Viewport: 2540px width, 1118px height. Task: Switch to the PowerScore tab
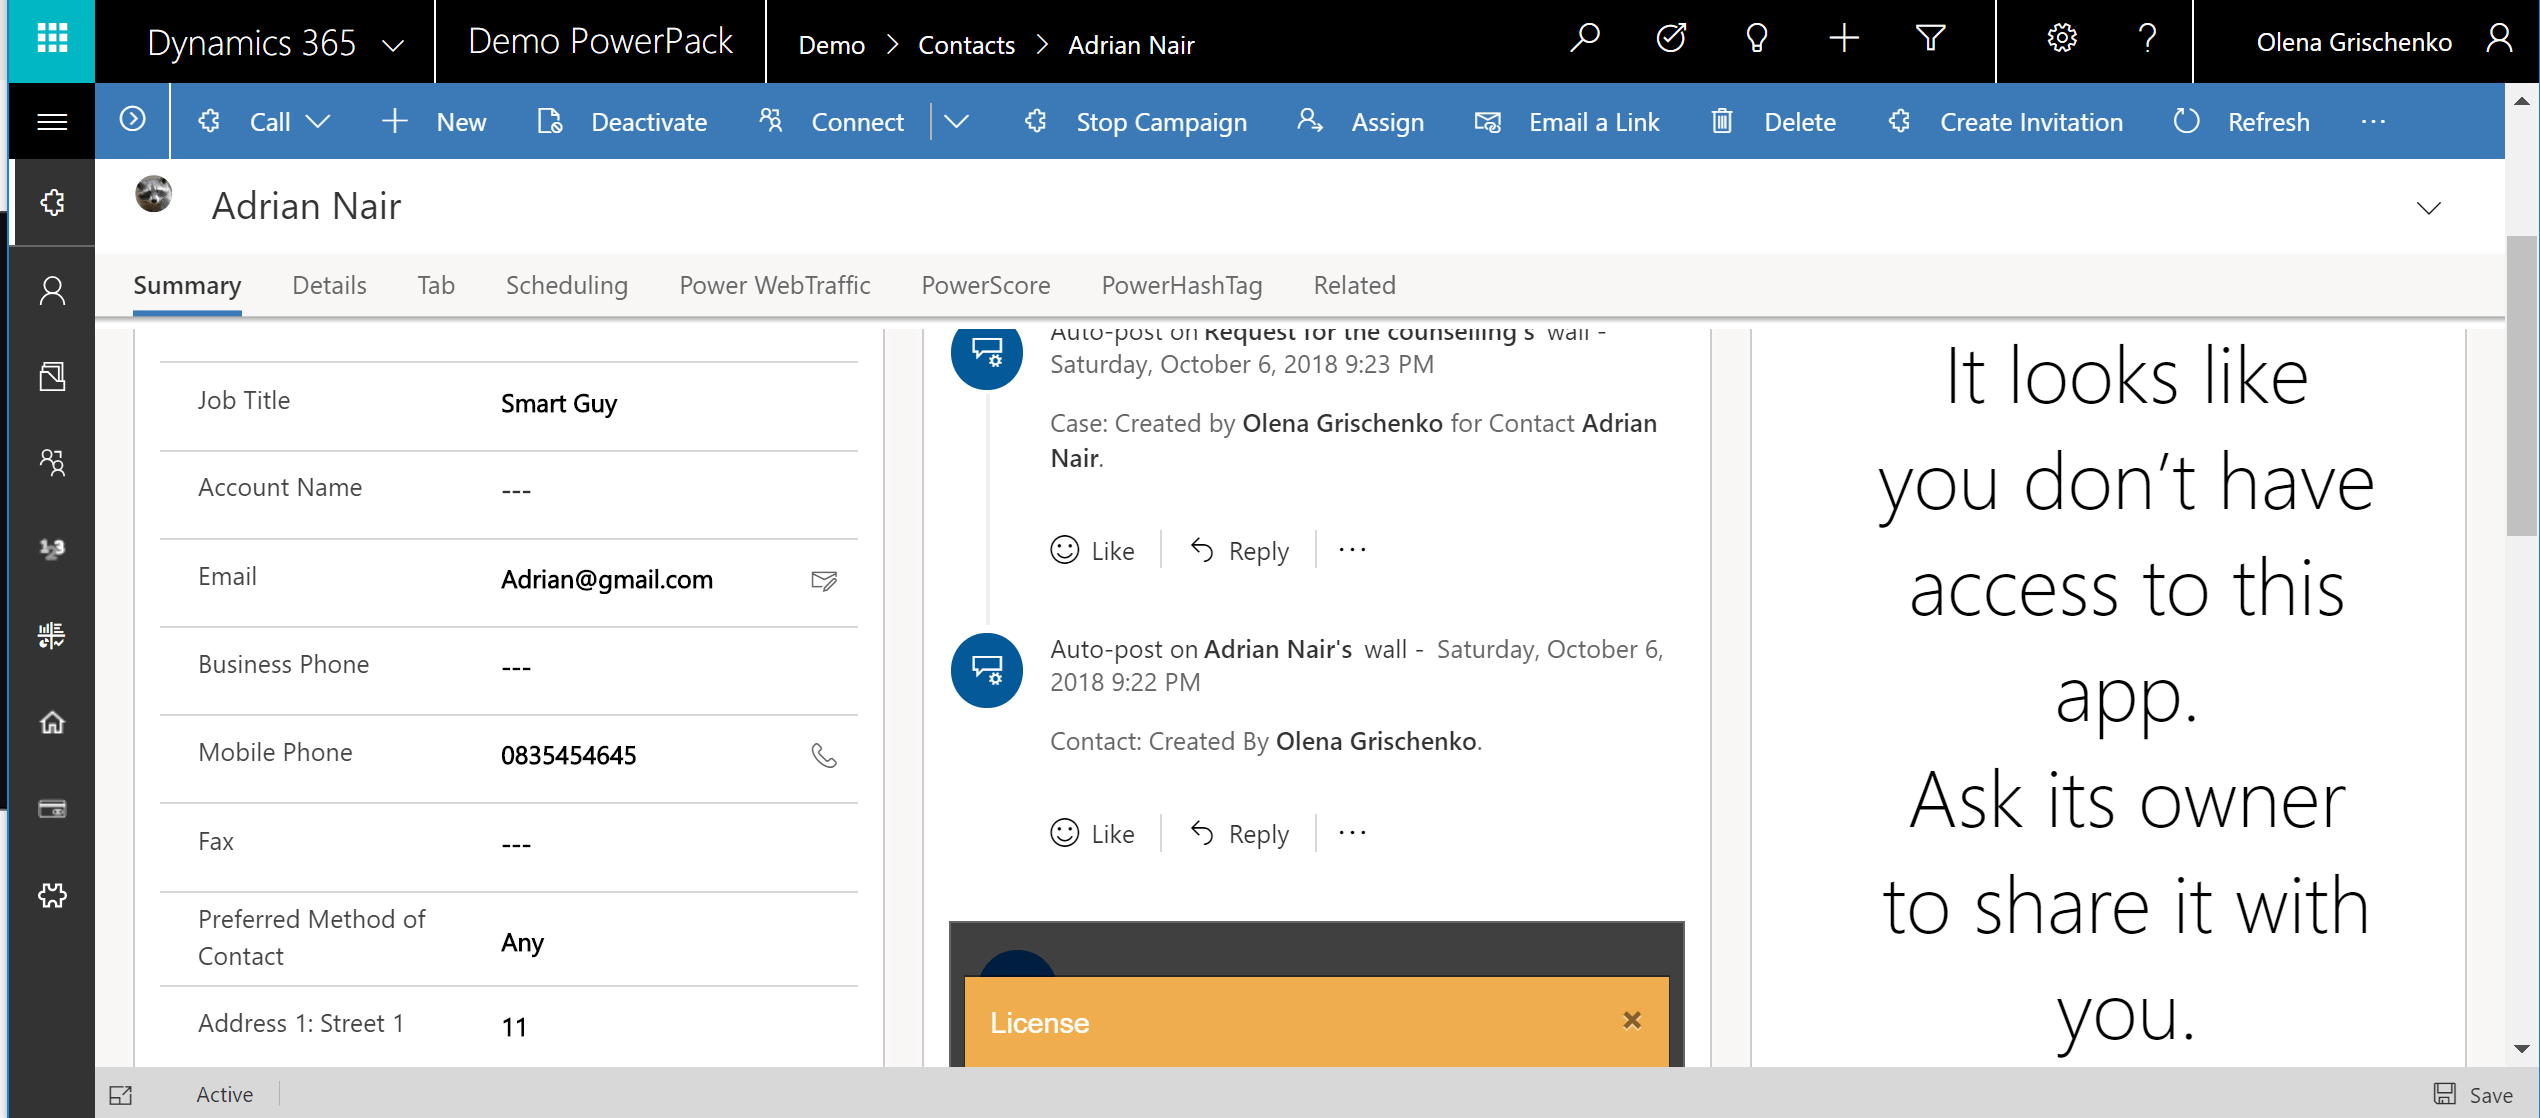click(x=985, y=286)
